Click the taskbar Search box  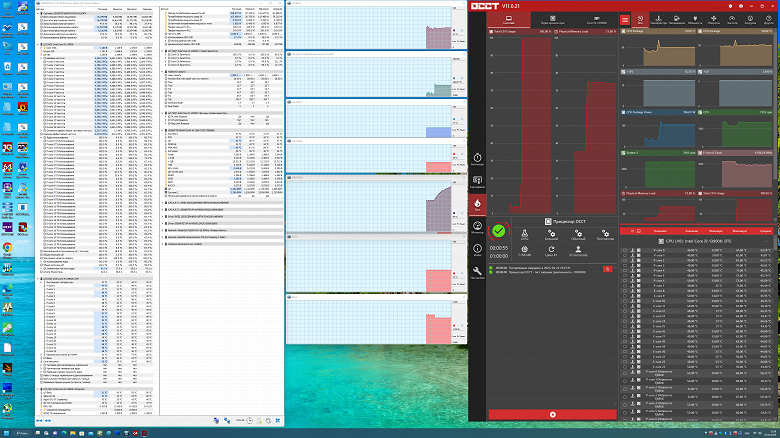[22, 433]
